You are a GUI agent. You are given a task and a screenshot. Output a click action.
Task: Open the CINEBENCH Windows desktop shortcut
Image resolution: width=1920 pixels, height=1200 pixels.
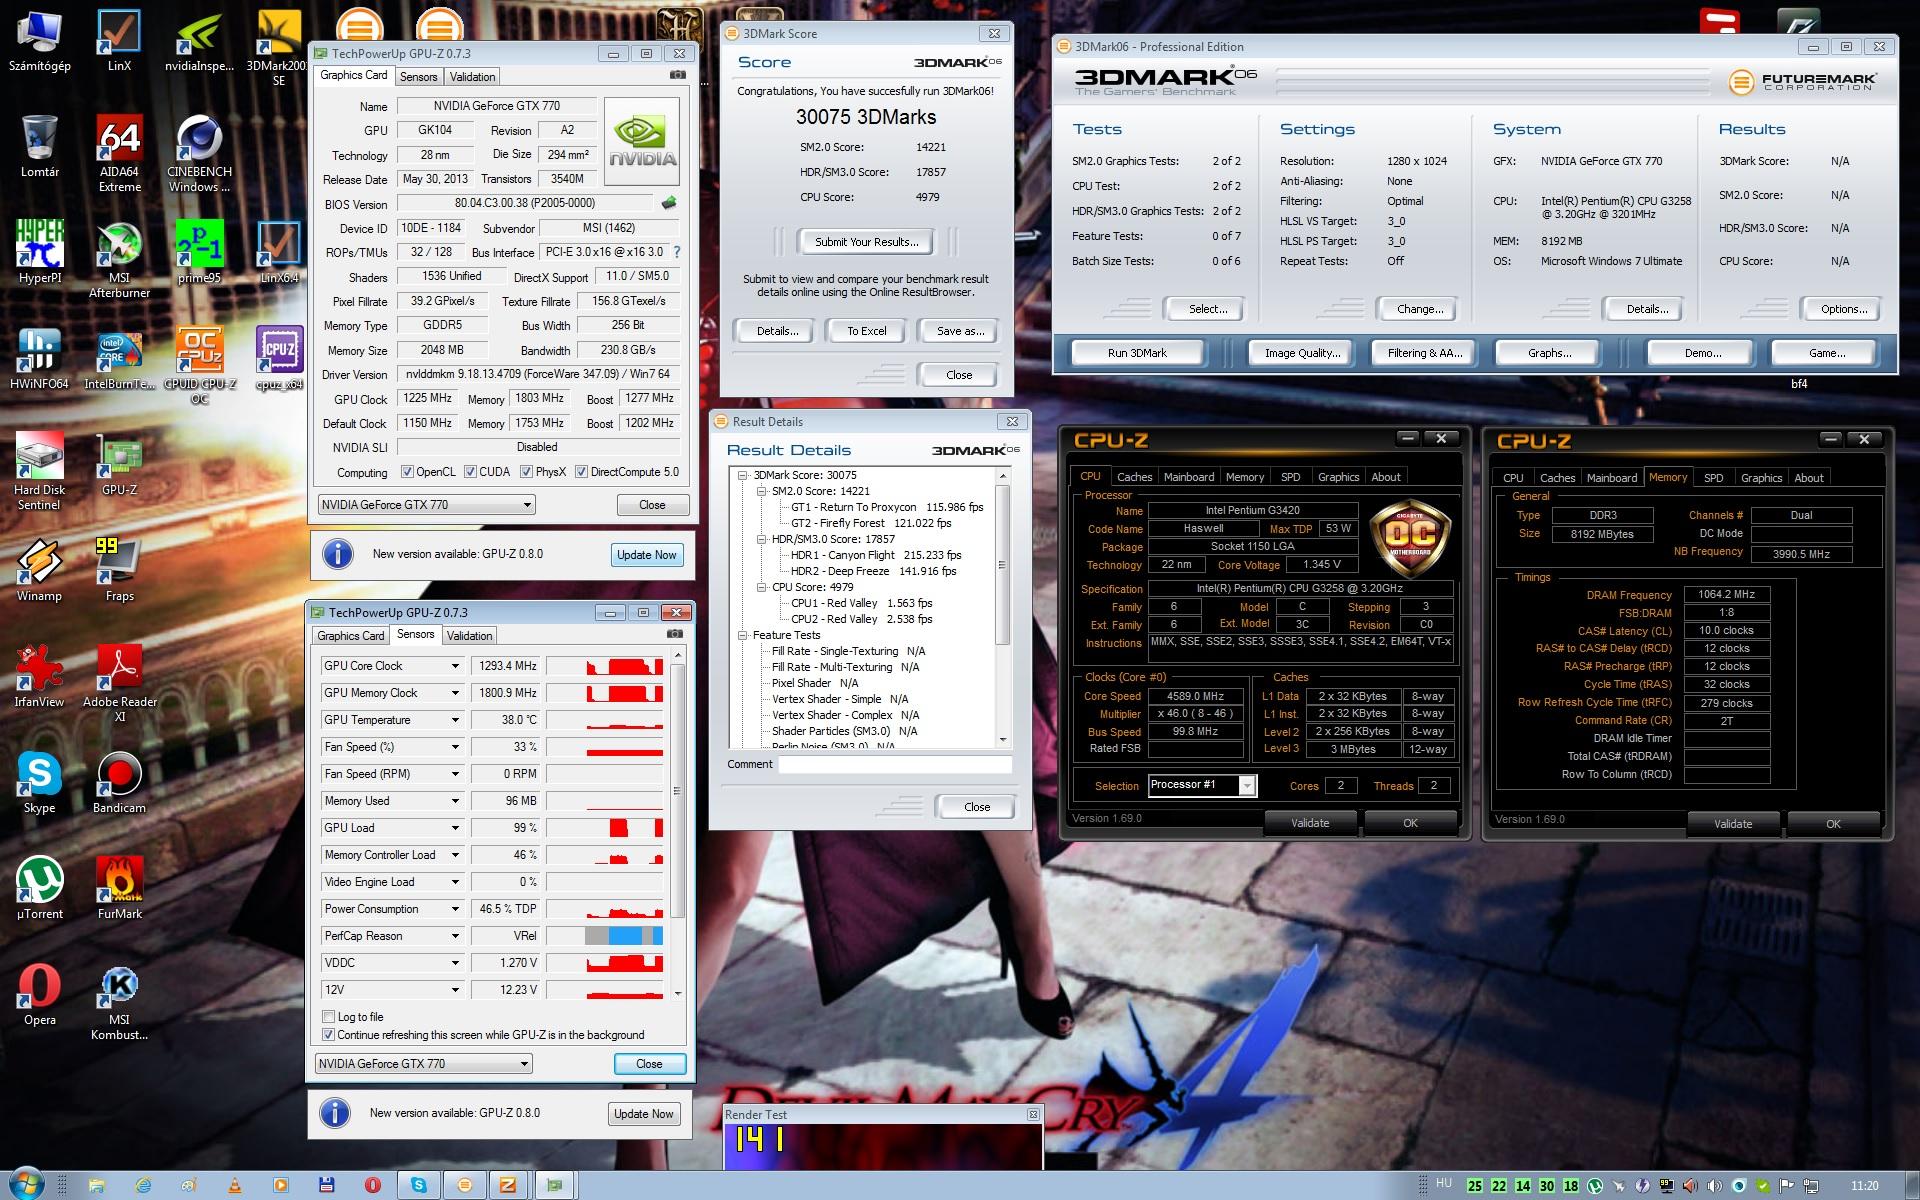coord(199,152)
